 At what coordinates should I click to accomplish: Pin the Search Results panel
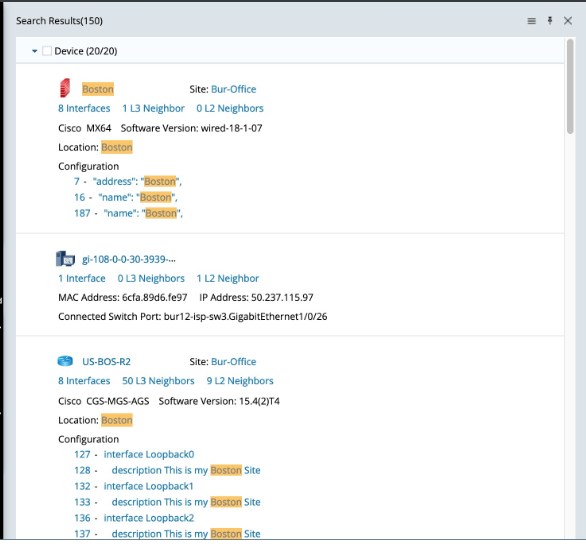tap(550, 21)
